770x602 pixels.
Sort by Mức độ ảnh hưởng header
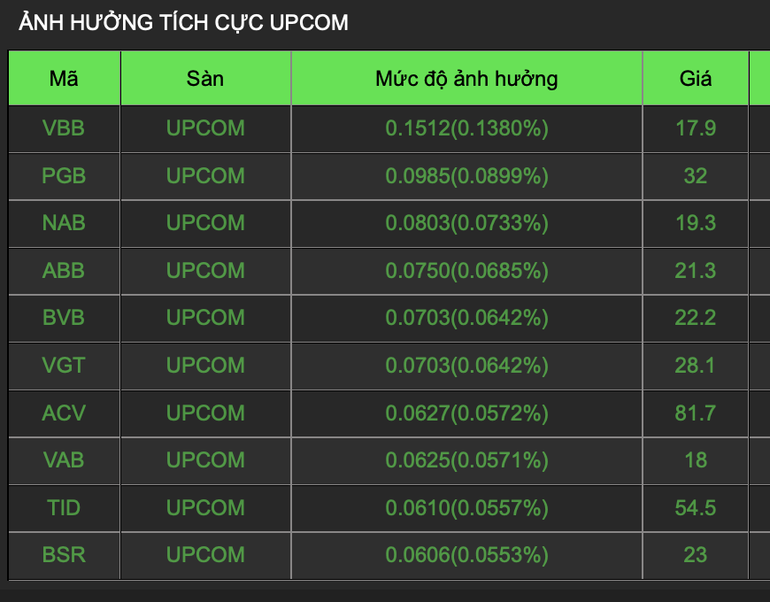point(466,79)
